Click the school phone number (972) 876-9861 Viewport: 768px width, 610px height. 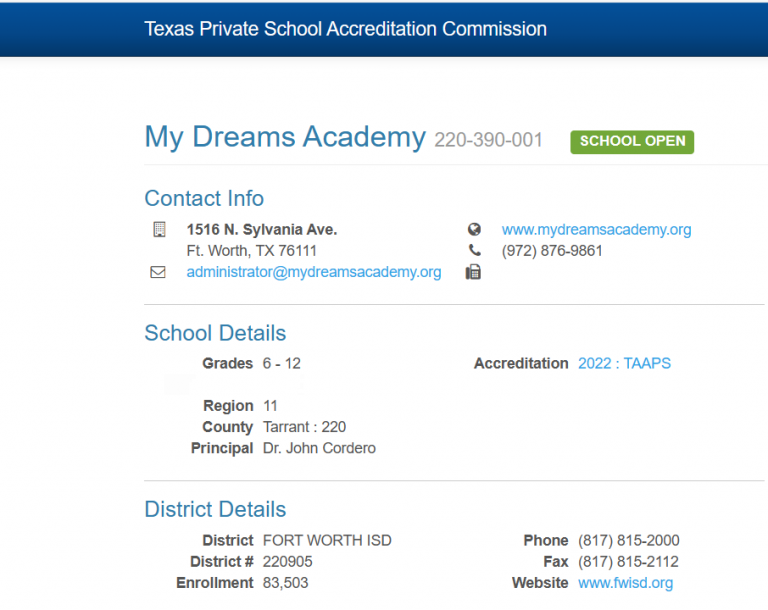pos(552,251)
